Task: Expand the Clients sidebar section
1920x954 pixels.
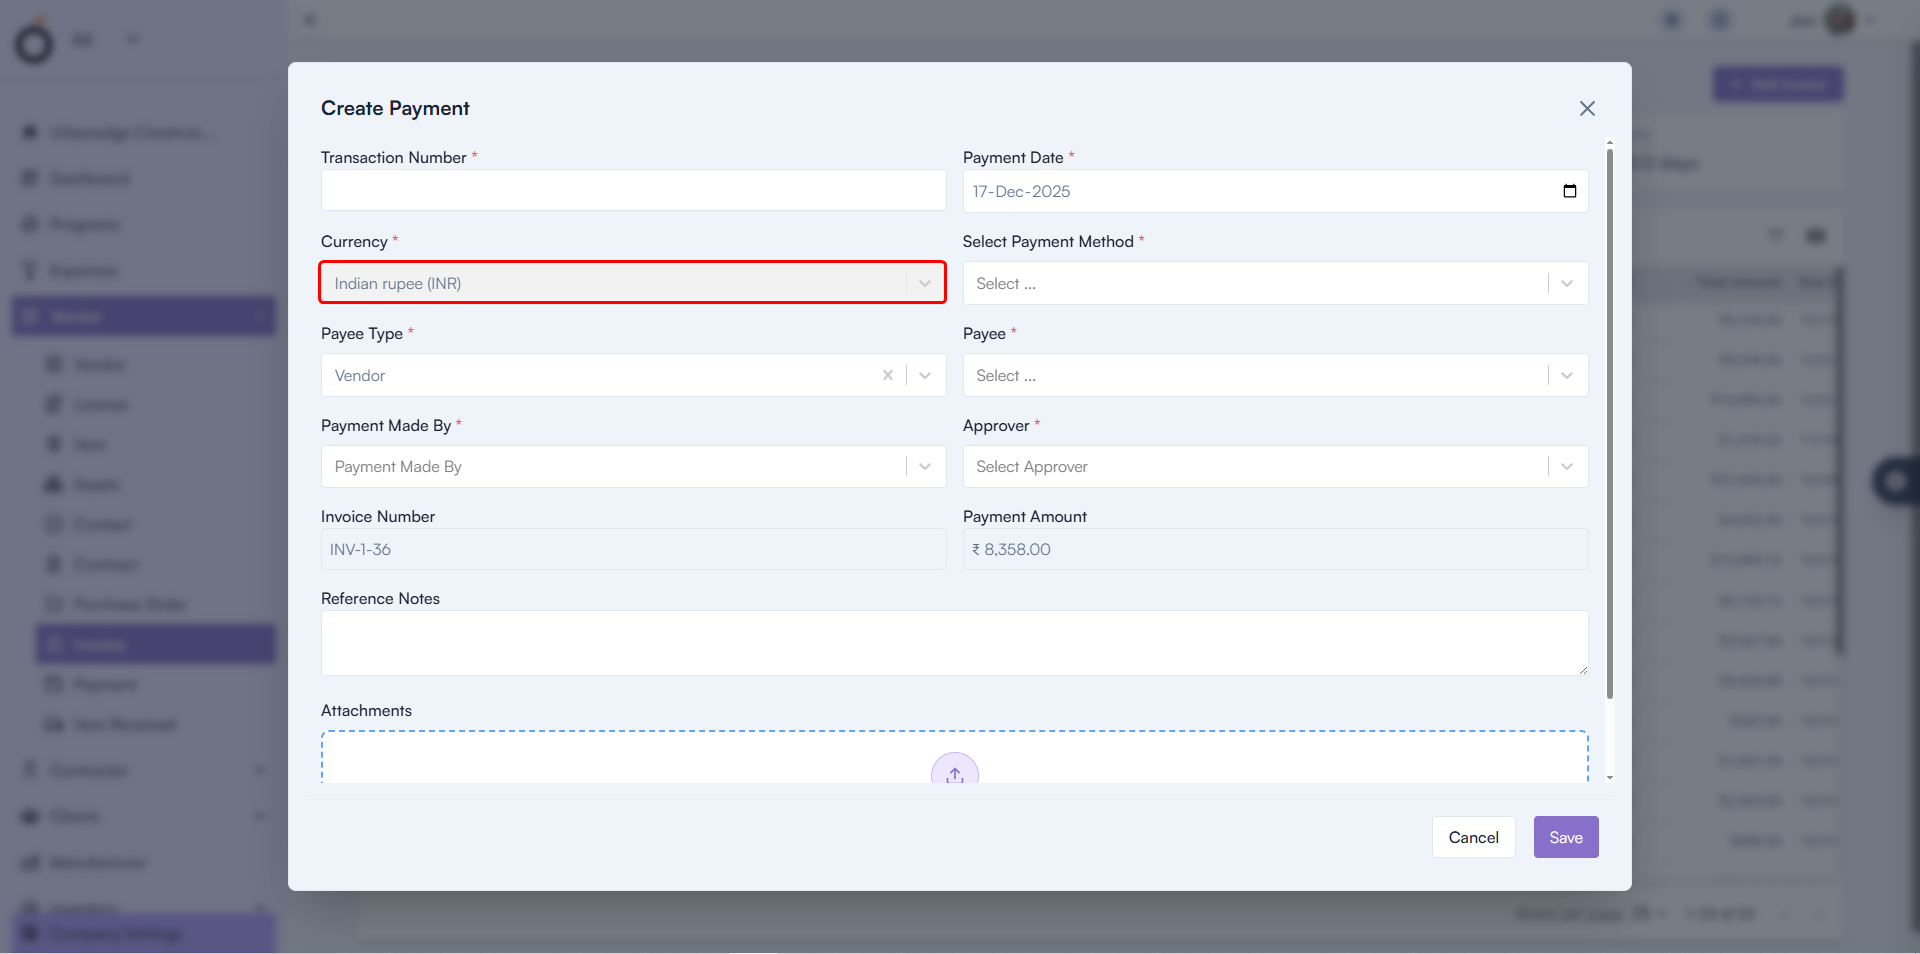Action: [260, 816]
